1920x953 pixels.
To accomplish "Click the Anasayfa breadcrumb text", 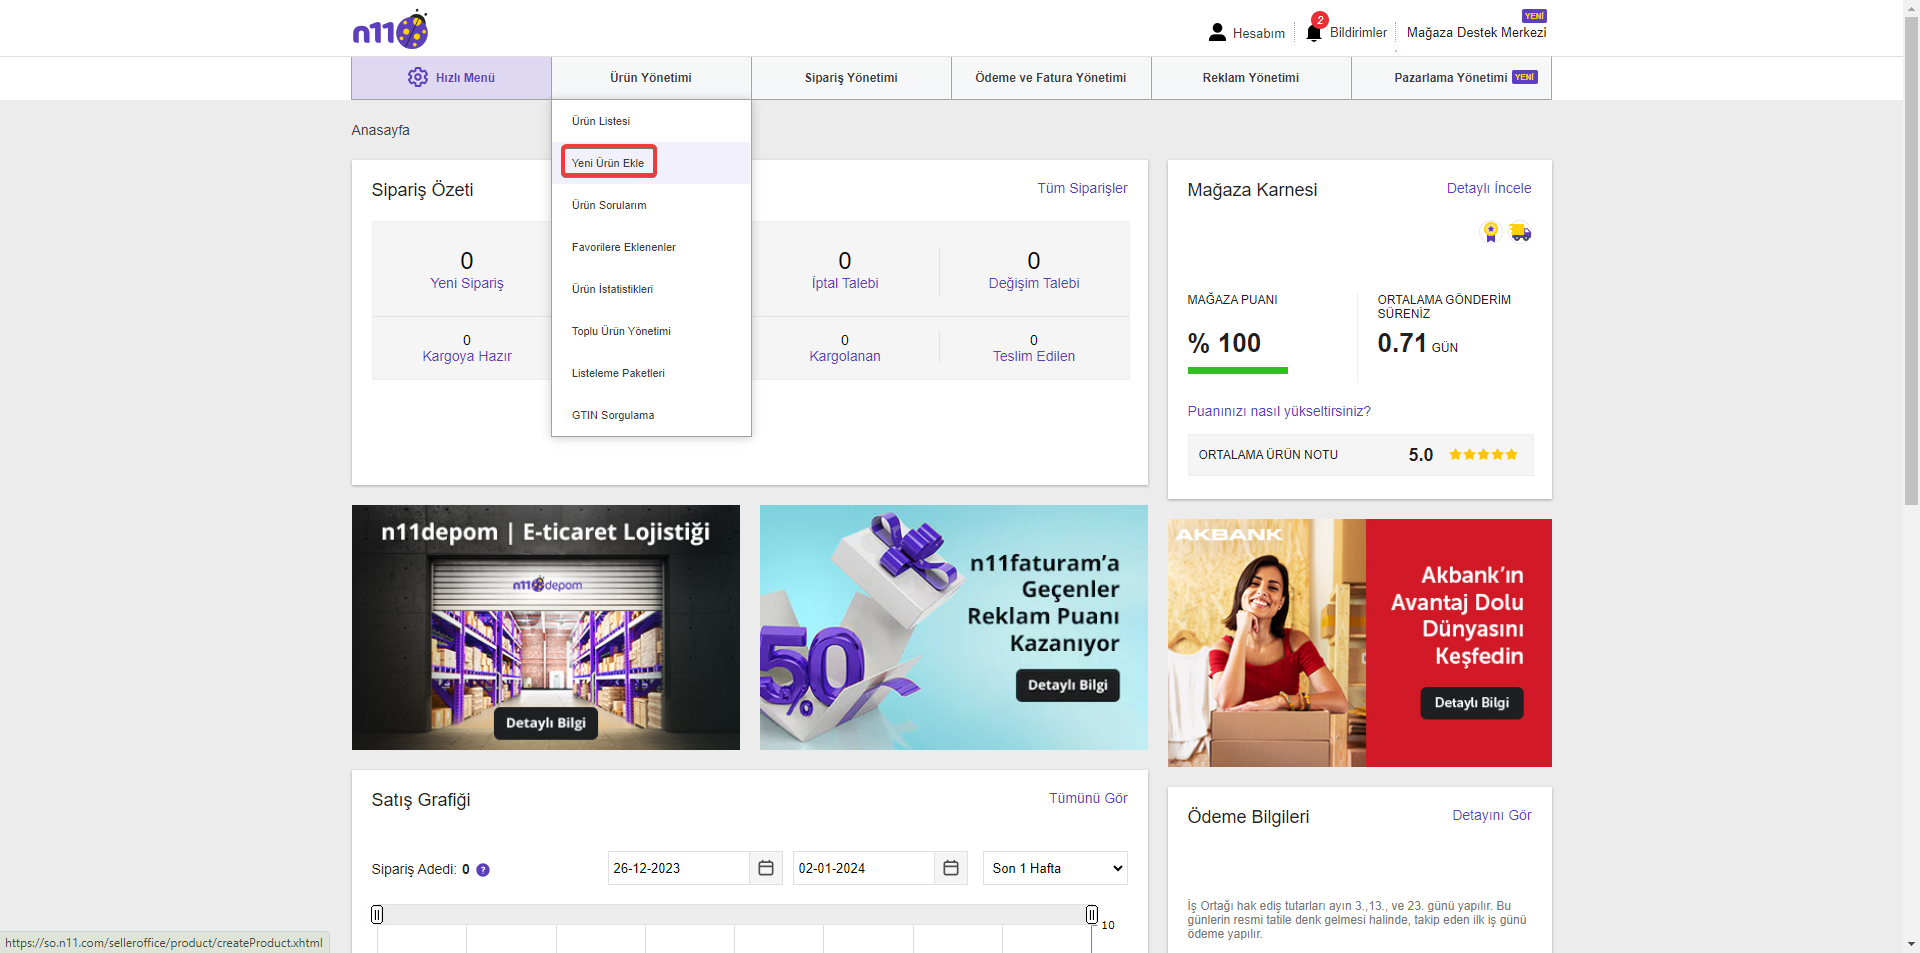I will point(381,130).
